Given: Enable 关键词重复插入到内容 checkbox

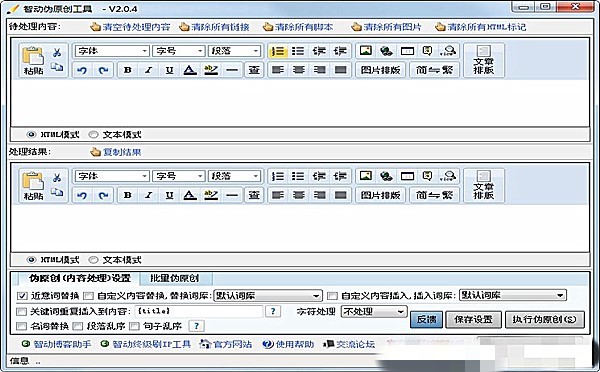Looking at the screenshot, I should 21,311.
